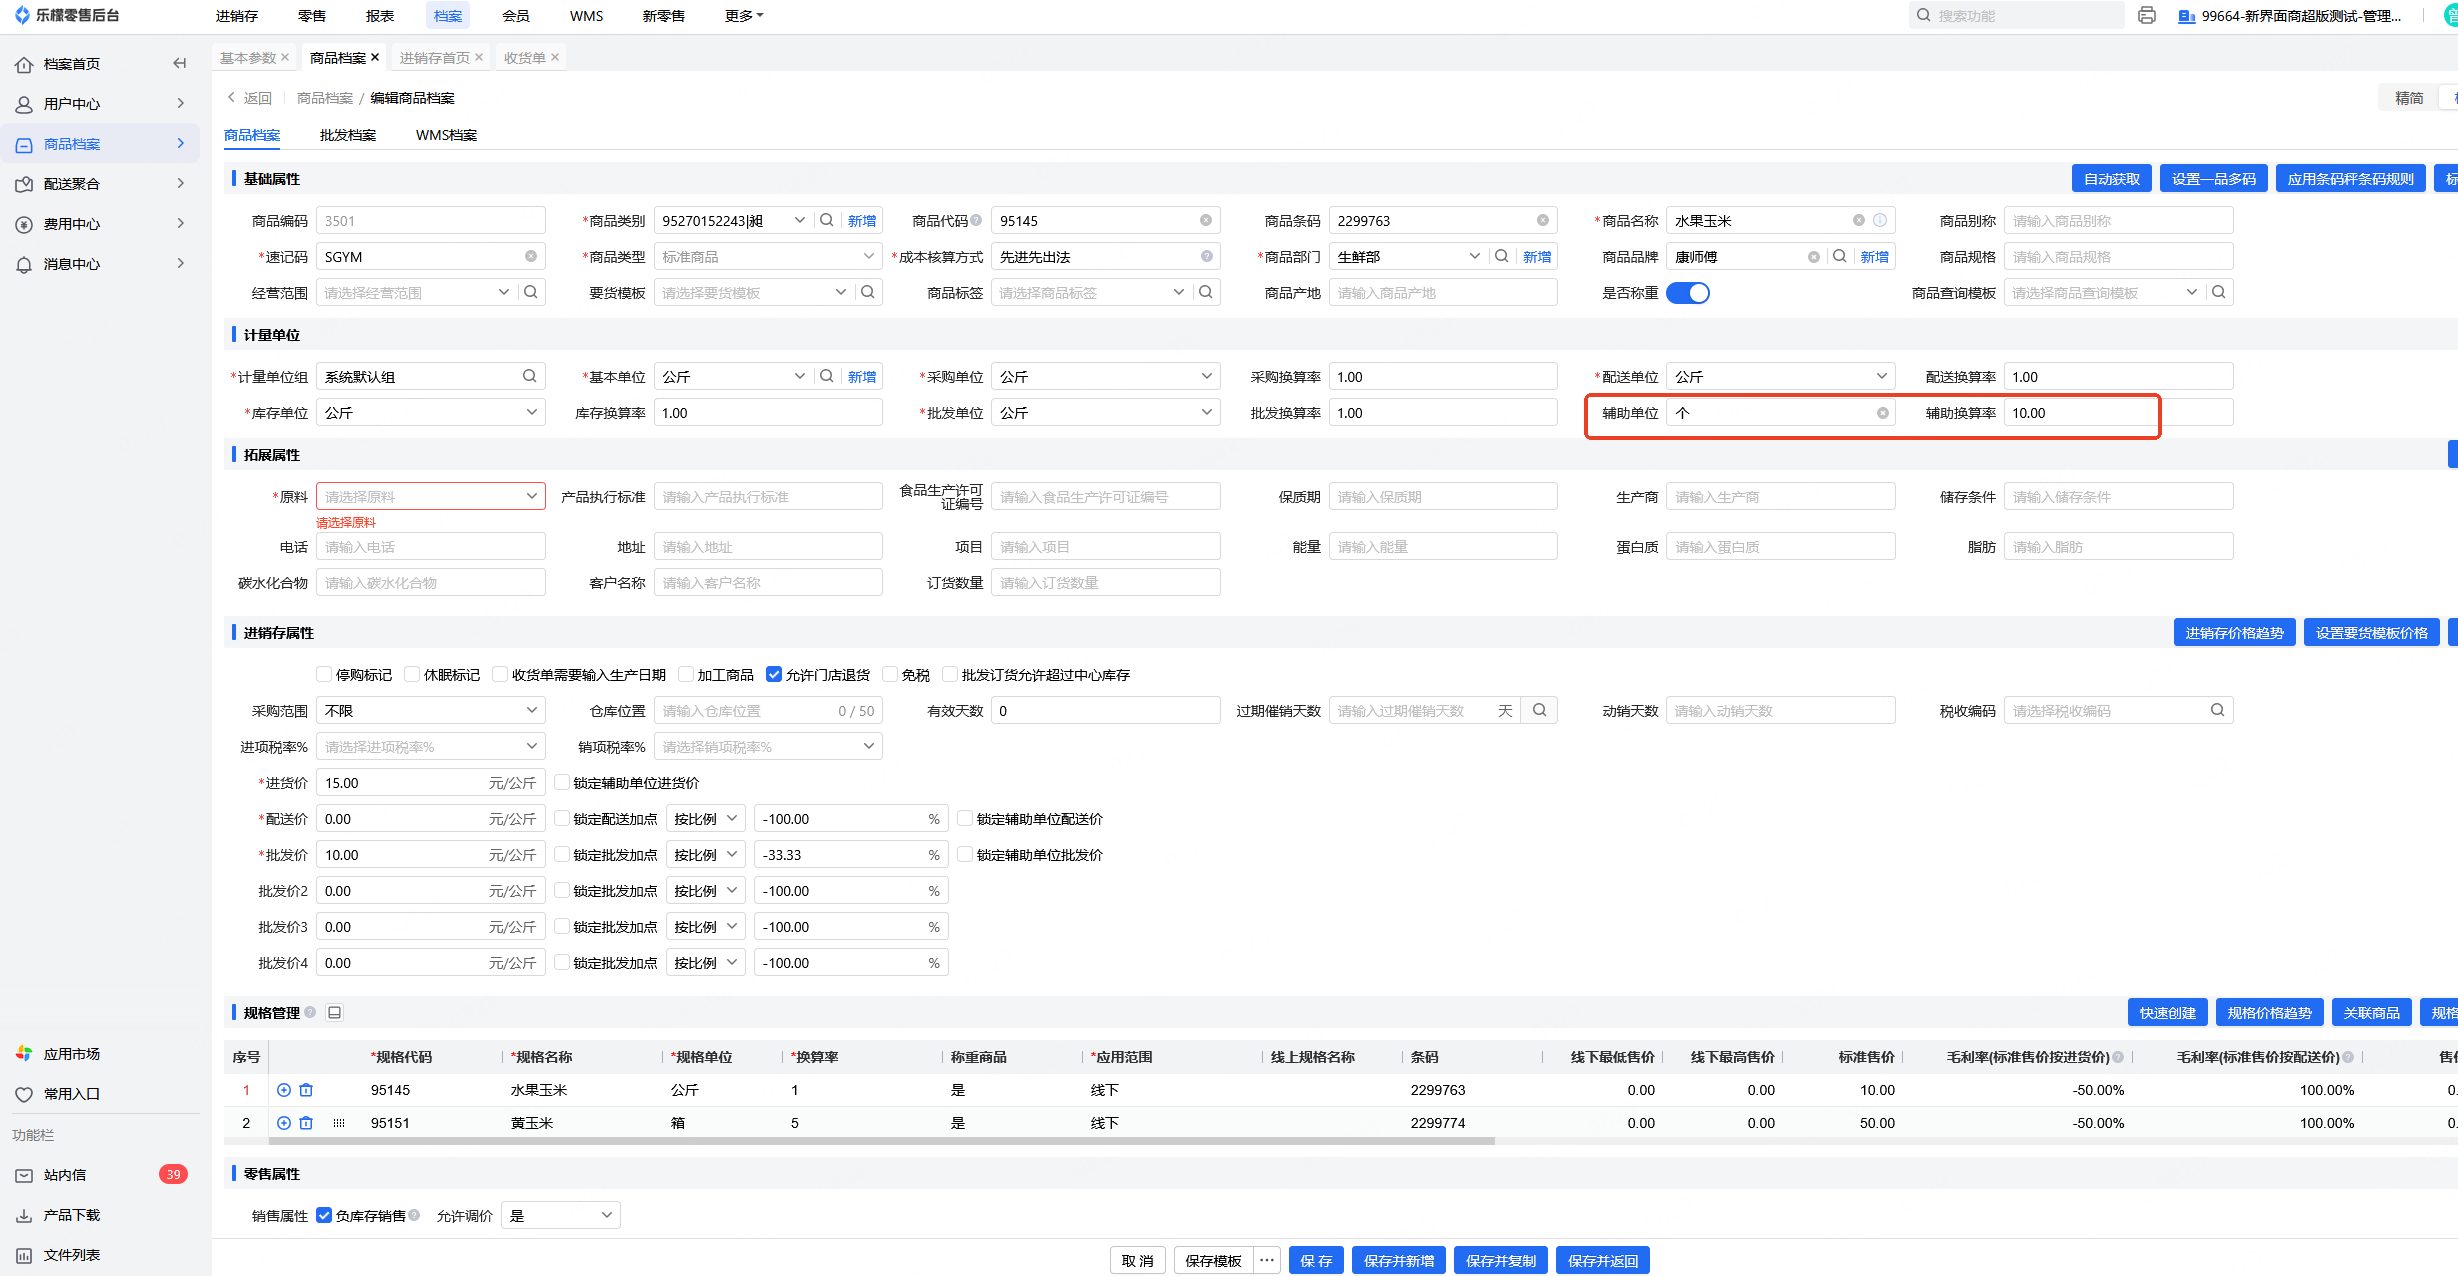Viewport: 2458px width, 1276px height.
Task: Click the 保存并返回 button
Action: [x=1602, y=1261]
